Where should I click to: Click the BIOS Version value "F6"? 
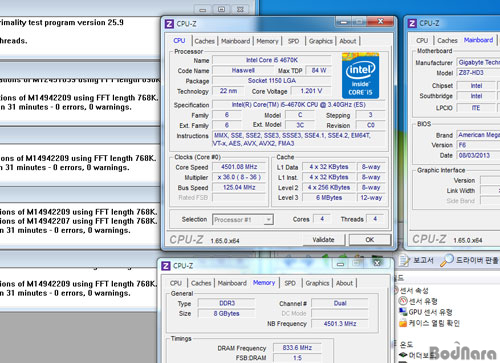478,145
